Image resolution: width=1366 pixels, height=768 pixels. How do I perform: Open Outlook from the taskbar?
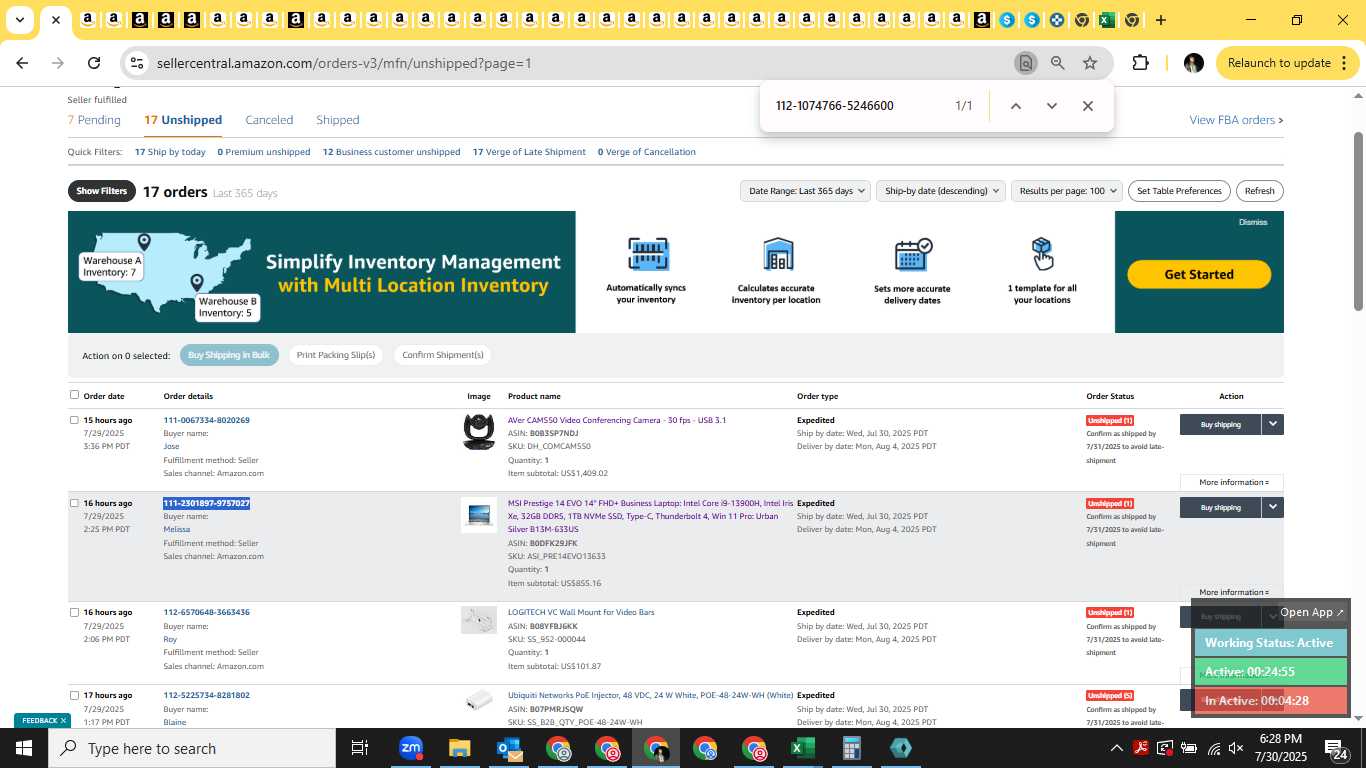tap(508, 748)
